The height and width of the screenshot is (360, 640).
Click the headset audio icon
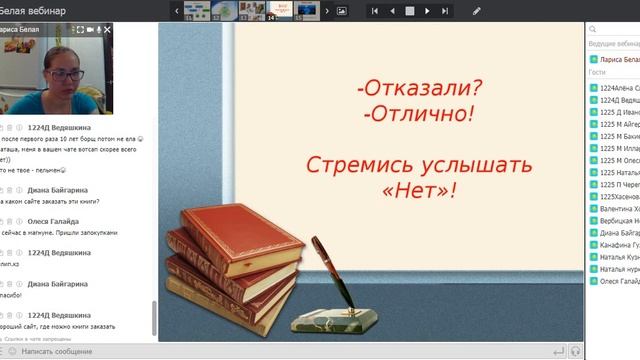click(576, 351)
